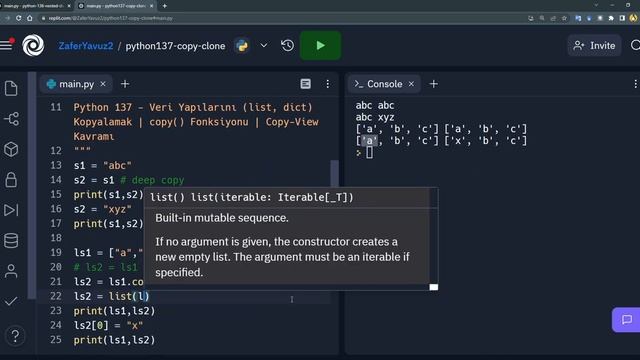The height and width of the screenshot is (360, 640).
Task: Add new tab next to Console
Action: point(433,84)
